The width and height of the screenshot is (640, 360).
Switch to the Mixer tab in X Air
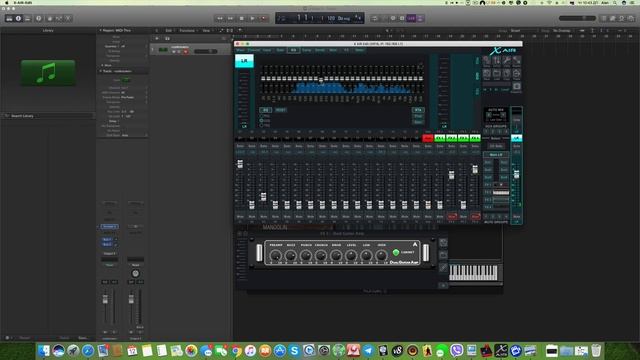click(240, 50)
